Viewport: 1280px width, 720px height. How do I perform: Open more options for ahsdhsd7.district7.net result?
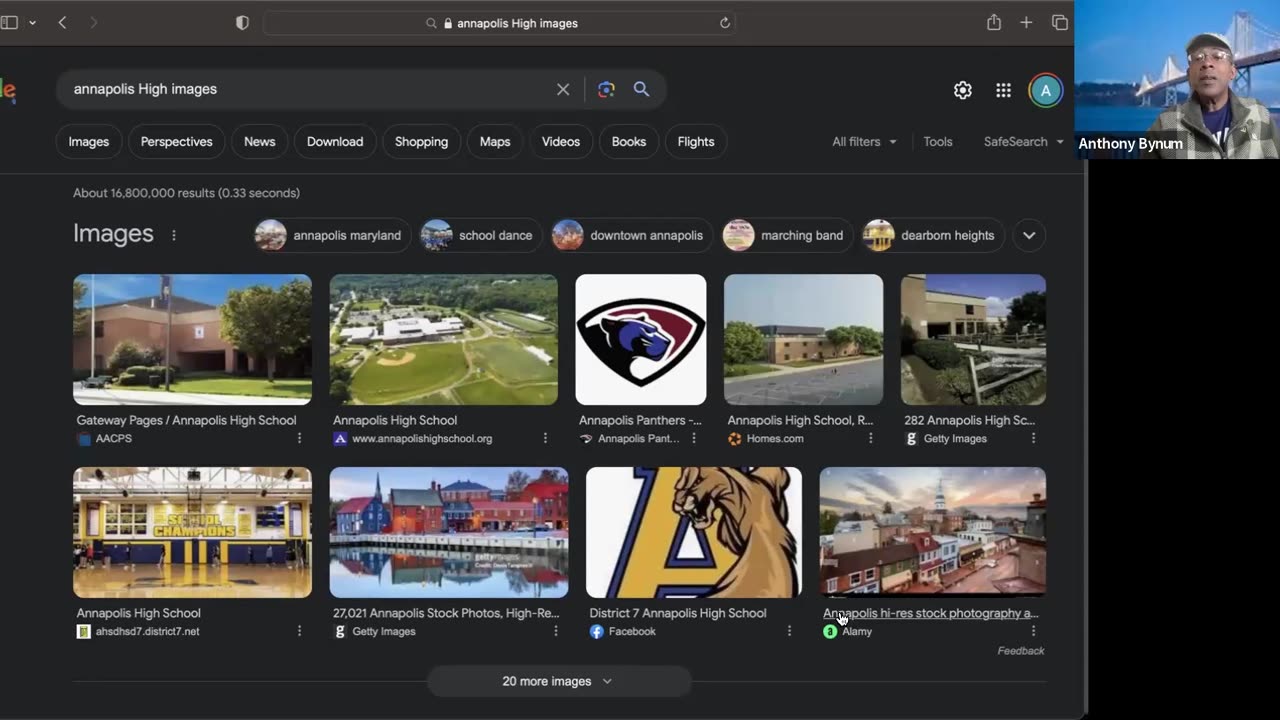[x=299, y=632]
